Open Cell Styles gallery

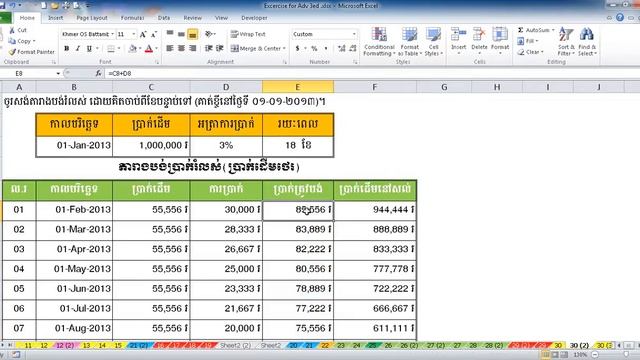coord(433,42)
